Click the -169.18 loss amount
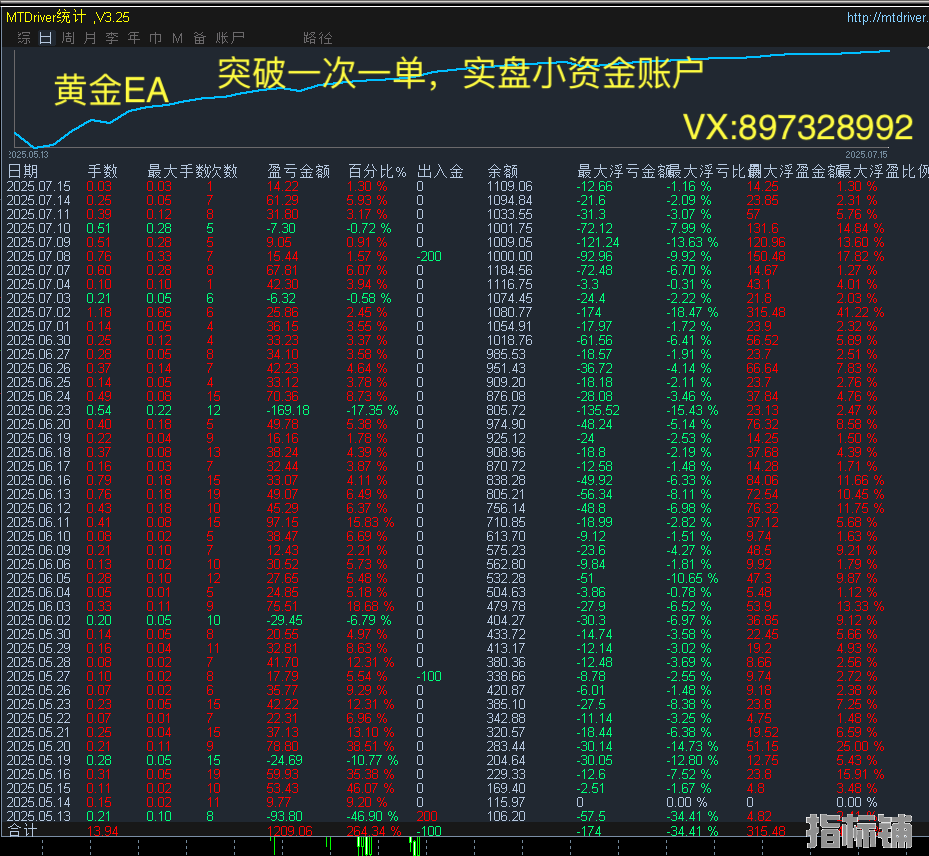929x856 pixels. tap(288, 411)
